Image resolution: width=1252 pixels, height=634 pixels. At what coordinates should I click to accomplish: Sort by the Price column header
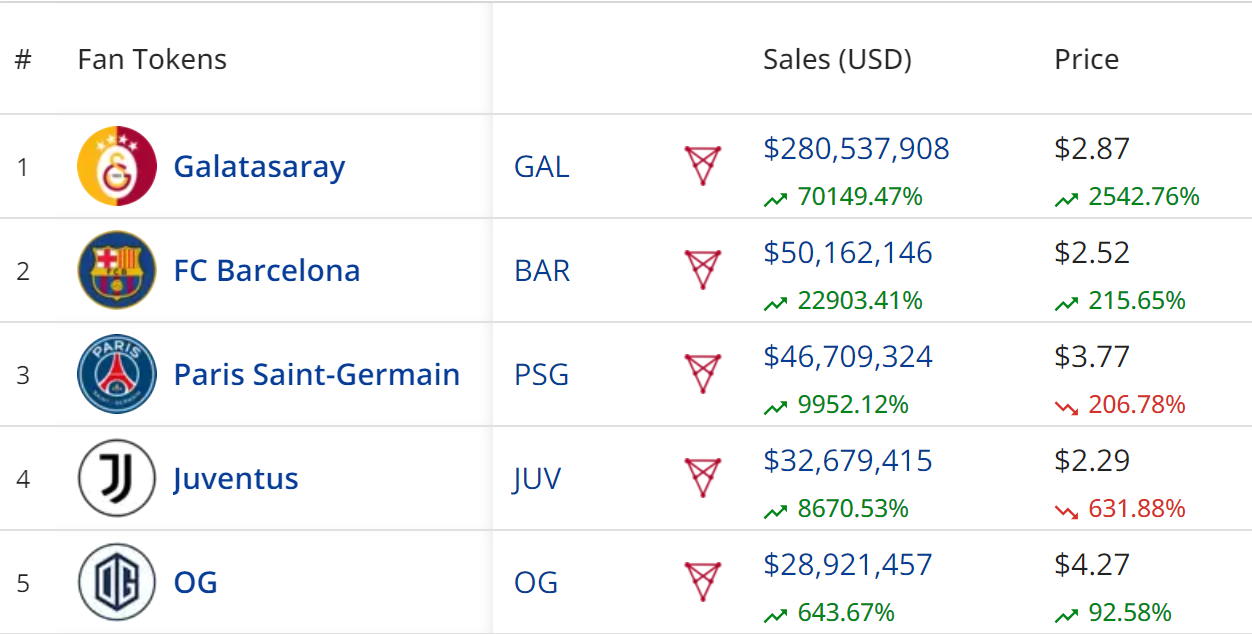tap(1086, 59)
